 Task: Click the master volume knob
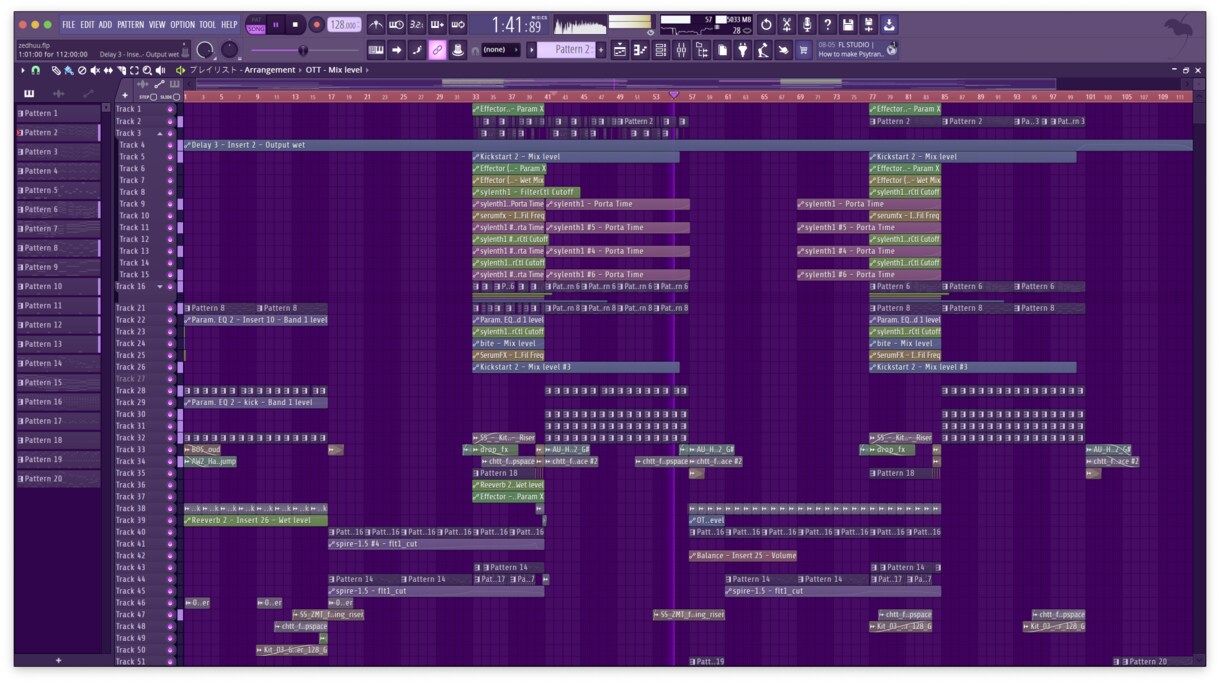(205, 50)
